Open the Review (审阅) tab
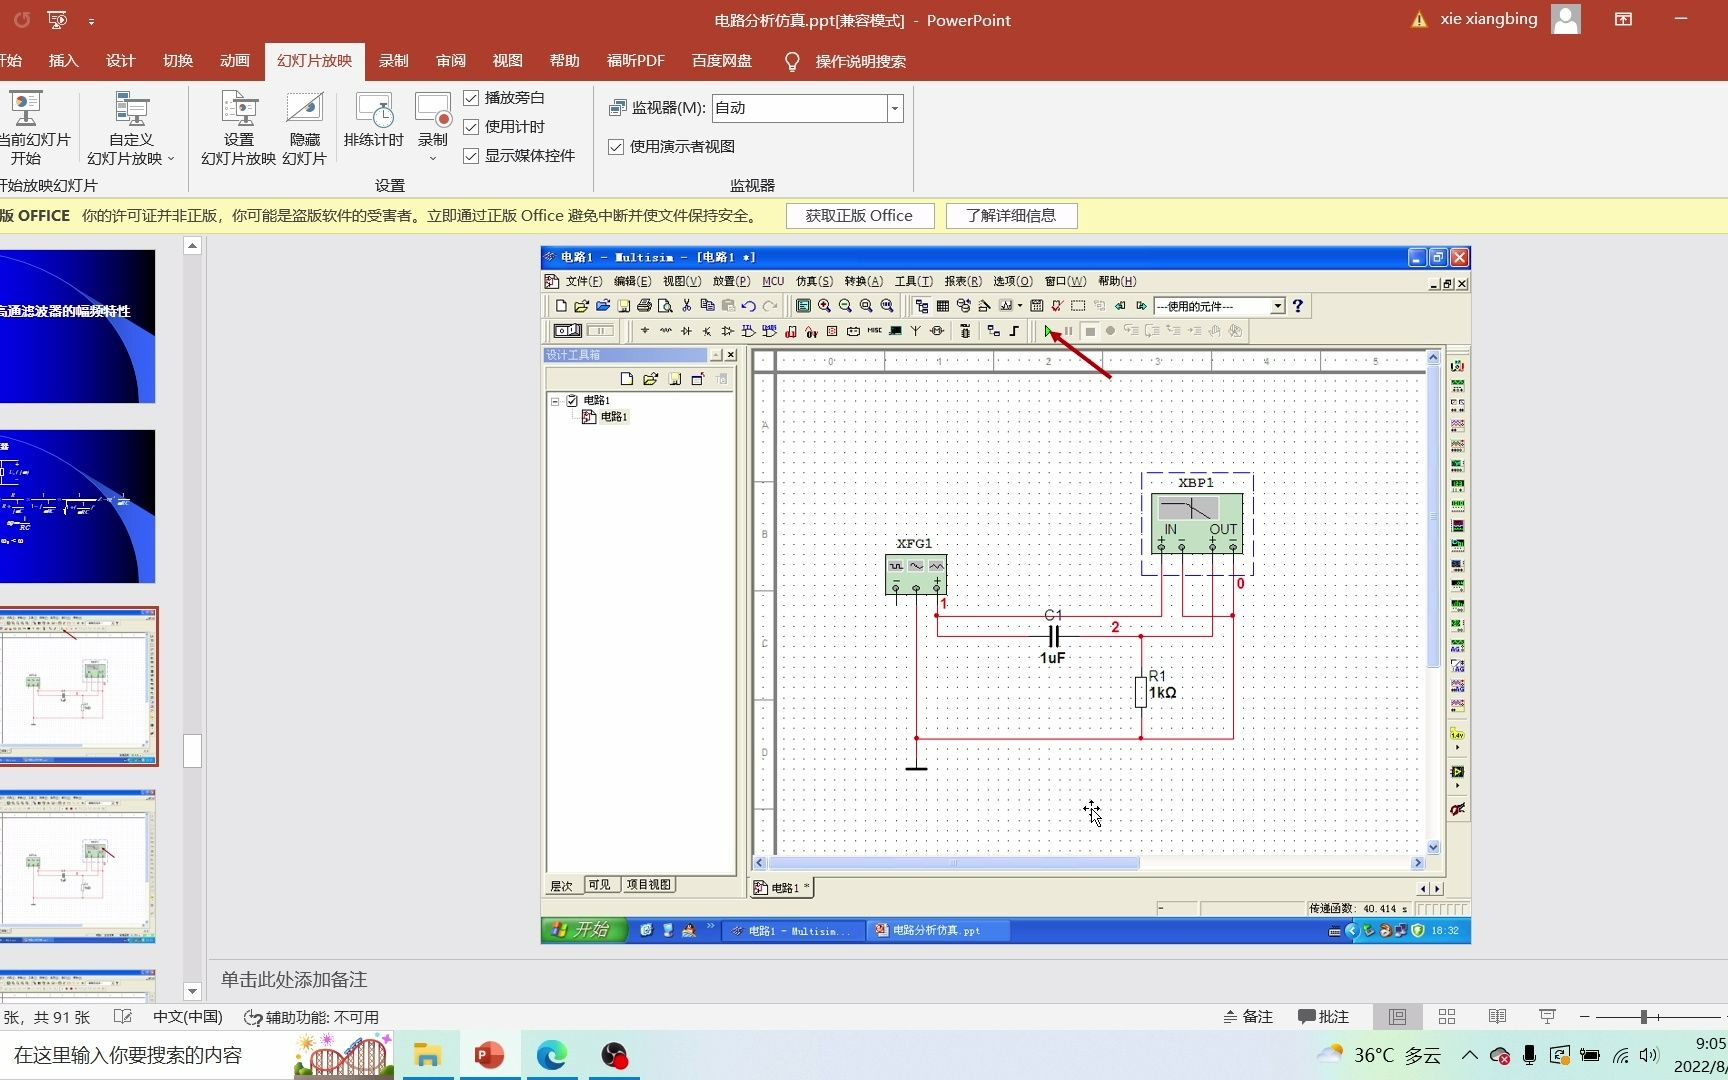This screenshot has height=1080, width=1728. 451,61
